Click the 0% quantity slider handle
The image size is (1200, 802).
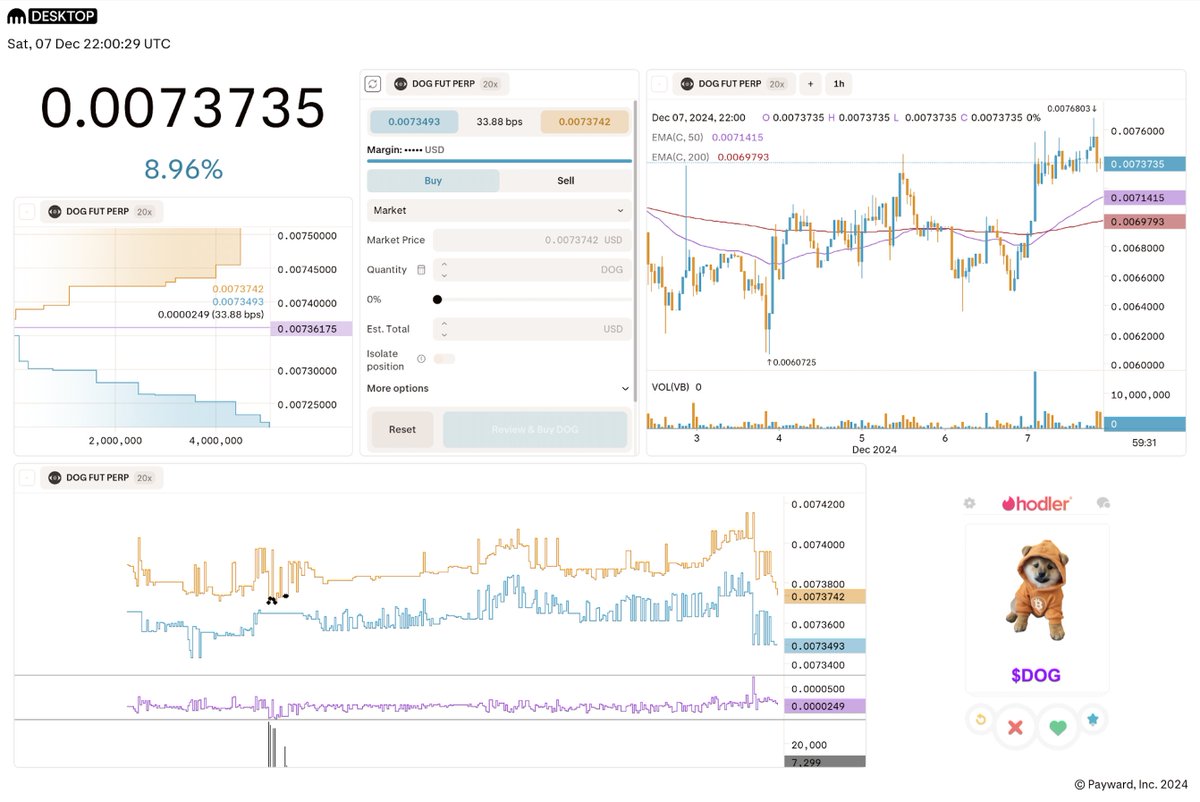click(438, 299)
